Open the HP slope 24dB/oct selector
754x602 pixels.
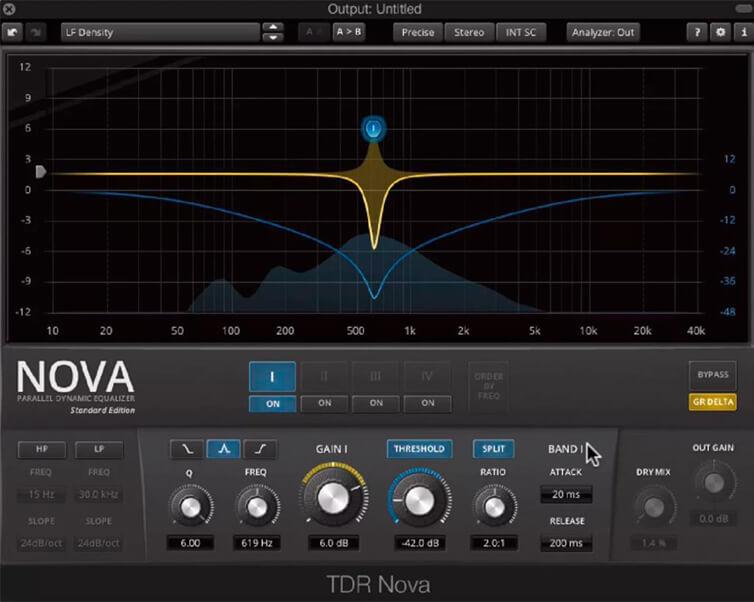click(x=41, y=543)
